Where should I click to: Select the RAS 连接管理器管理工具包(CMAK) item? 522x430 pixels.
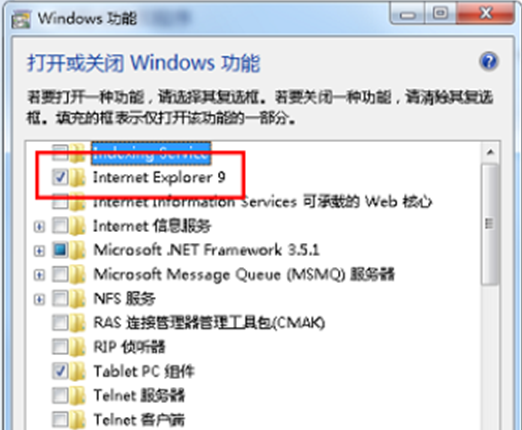click(x=209, y=323)
